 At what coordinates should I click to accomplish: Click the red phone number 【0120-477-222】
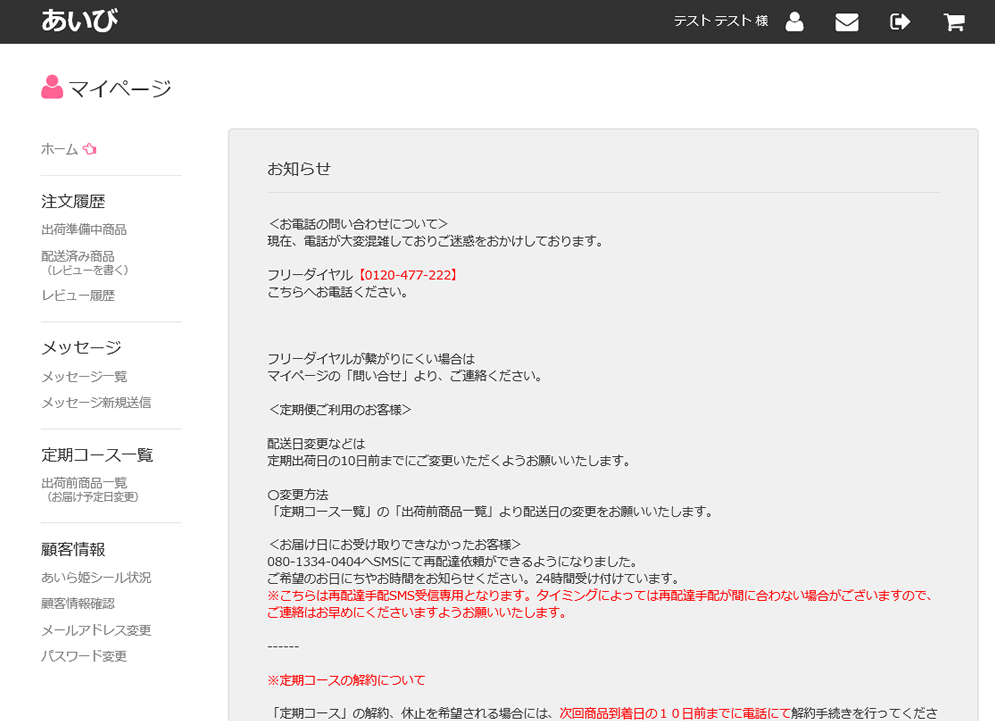(407, 275)
